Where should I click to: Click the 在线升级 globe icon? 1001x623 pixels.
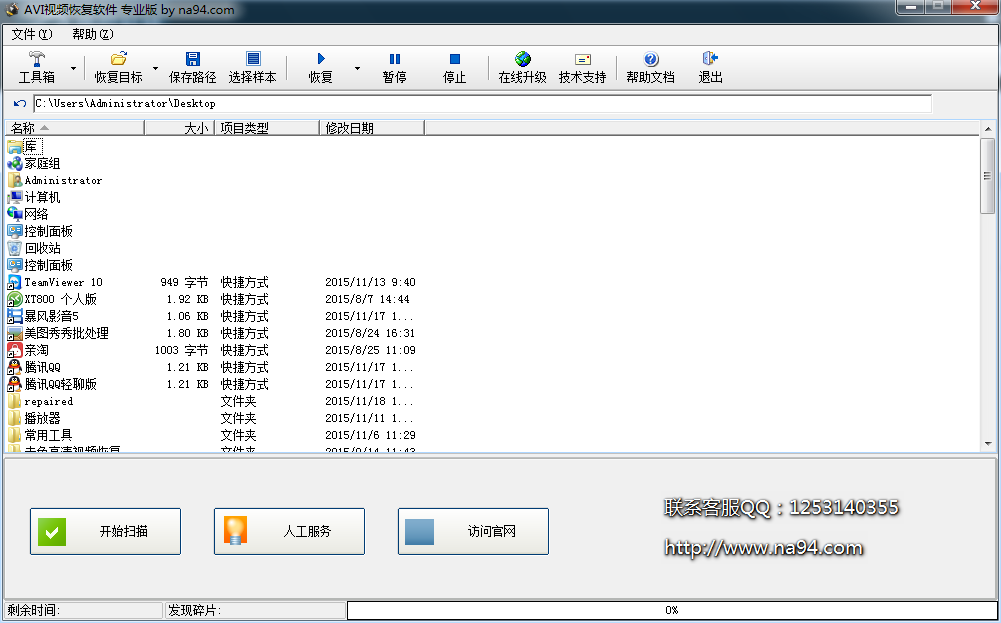(522, 60)
